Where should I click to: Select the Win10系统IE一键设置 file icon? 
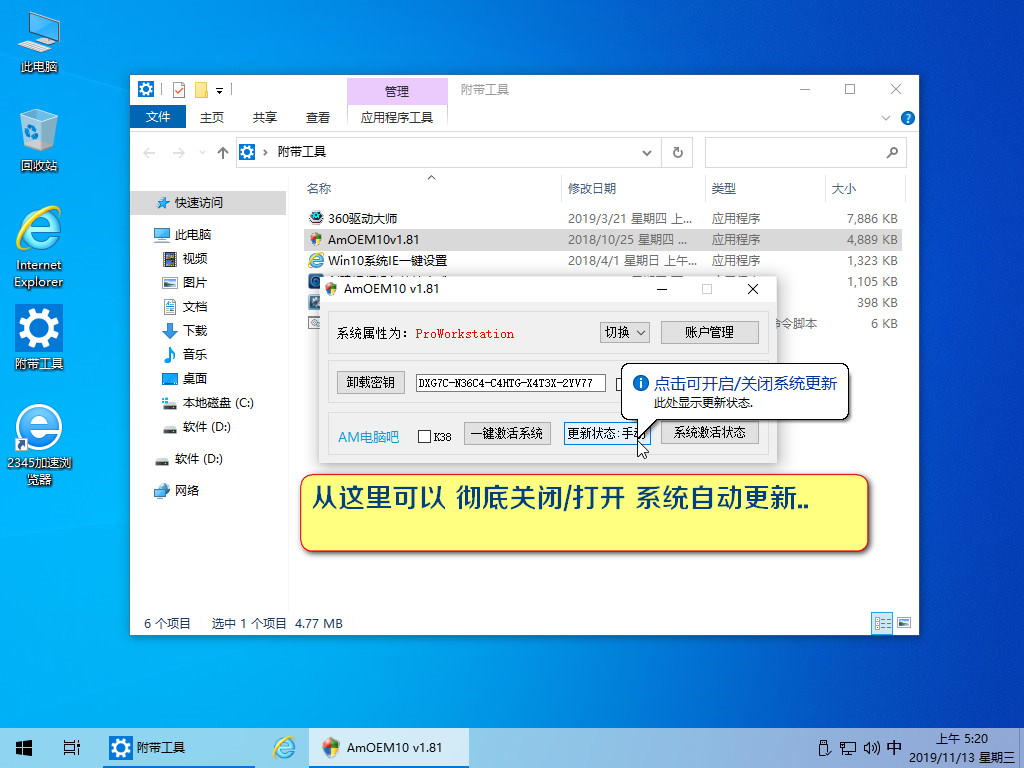(316, 260)
